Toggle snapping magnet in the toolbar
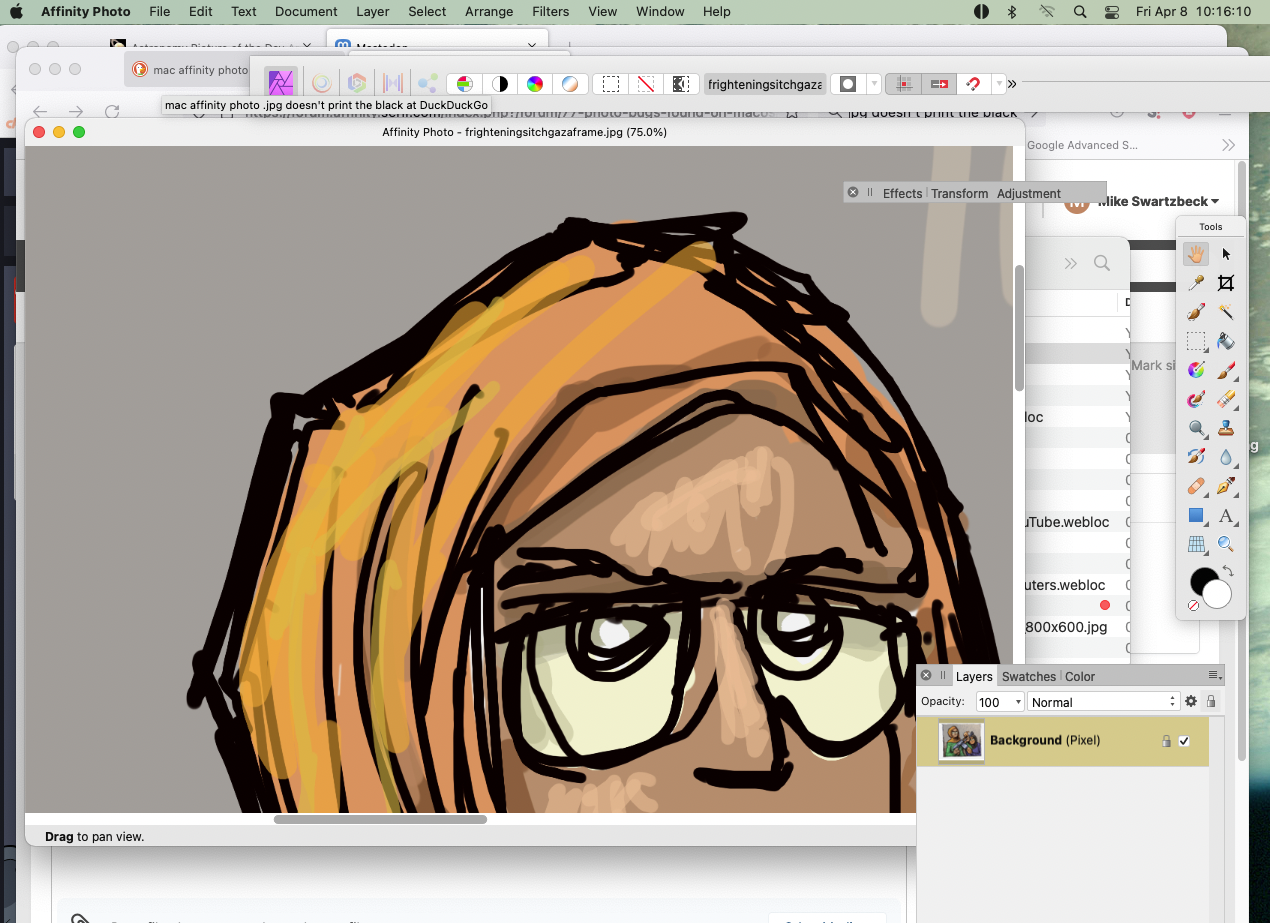The width and height of the screenshot is (1270, 923). coord(972,84)
